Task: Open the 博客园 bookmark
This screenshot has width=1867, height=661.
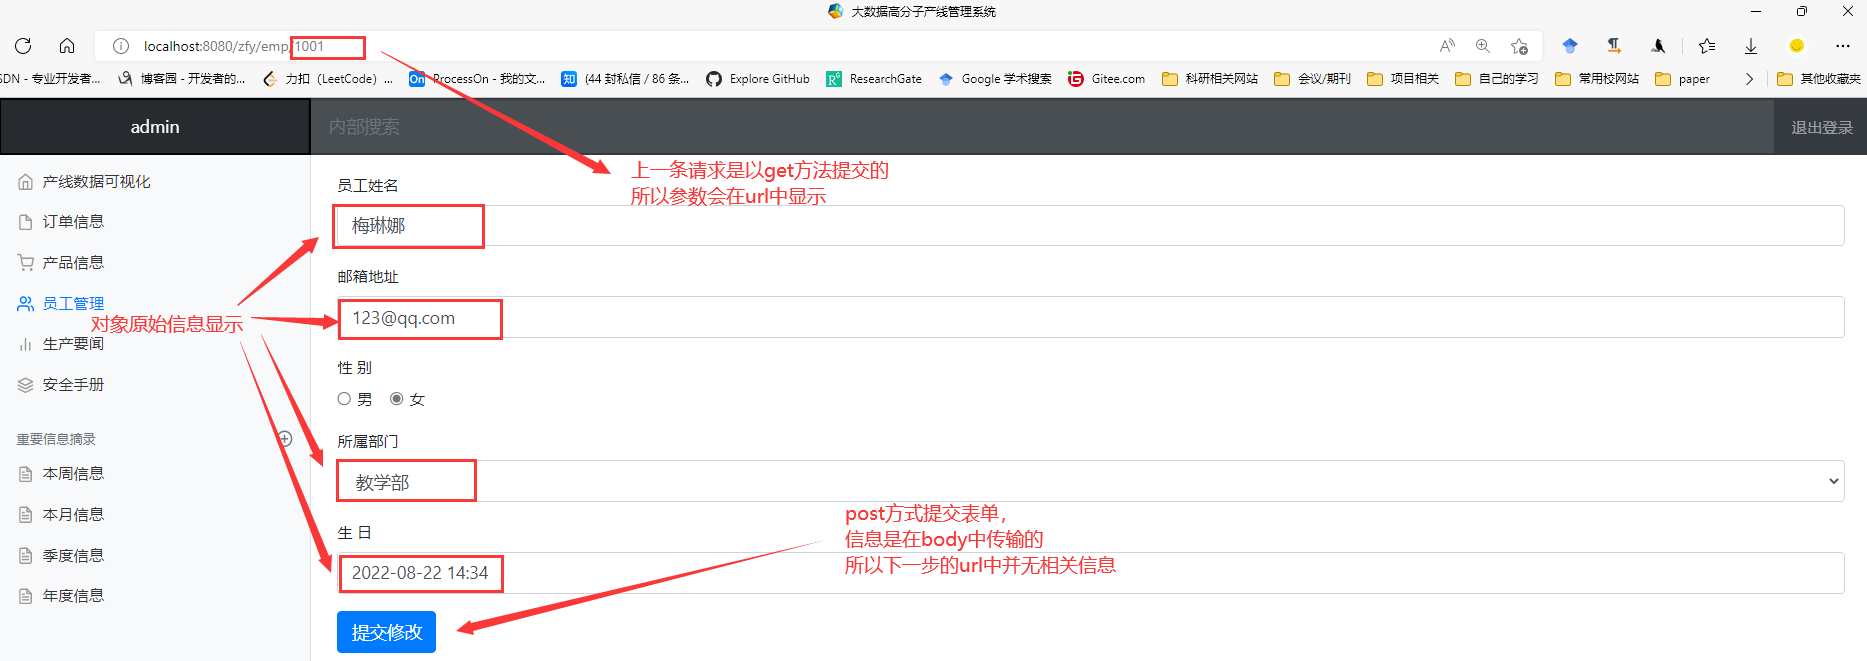Action: 182,79
